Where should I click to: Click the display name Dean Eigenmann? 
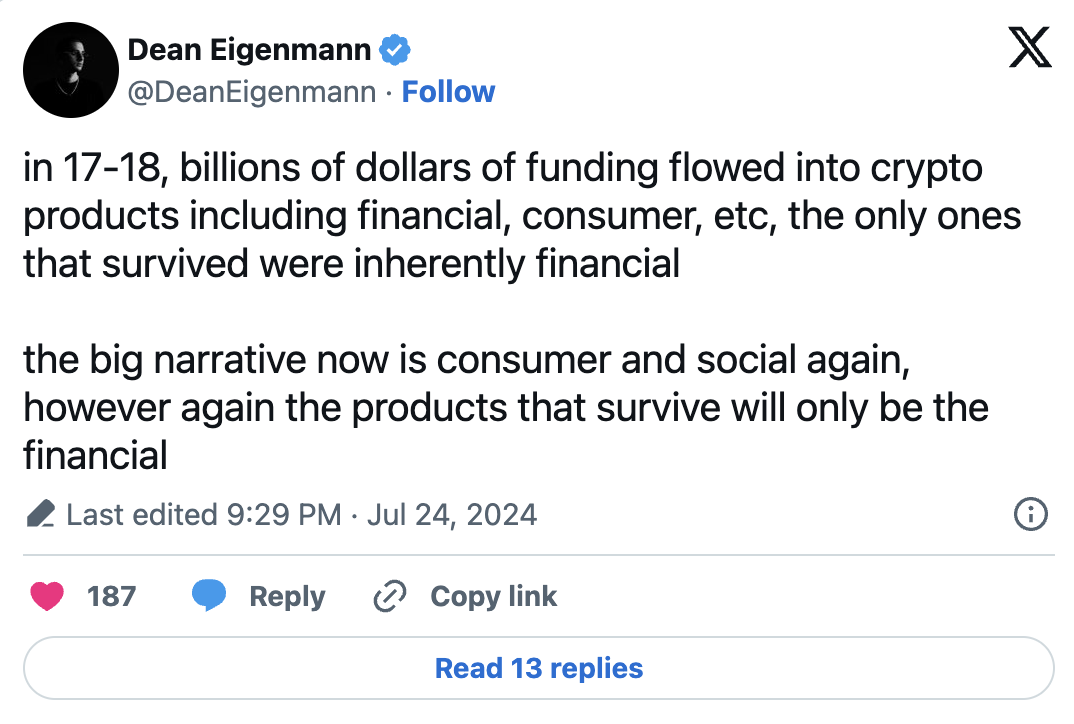pyautogui.click(x=249, y=49)
